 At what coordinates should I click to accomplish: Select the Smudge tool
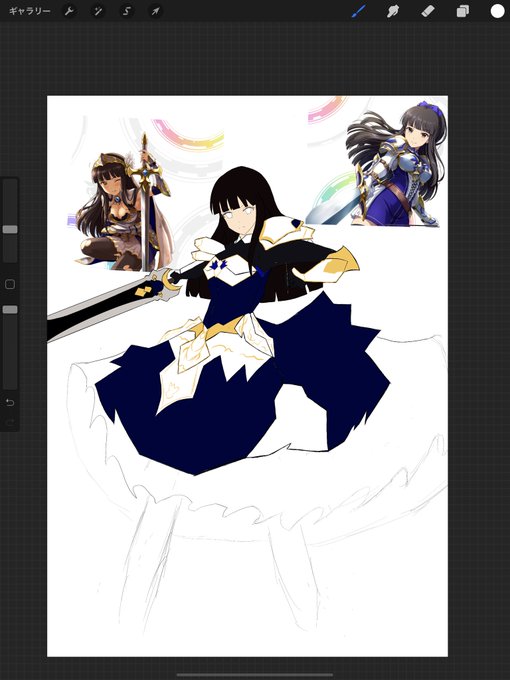pyautogui.click(x=392, y=11)
